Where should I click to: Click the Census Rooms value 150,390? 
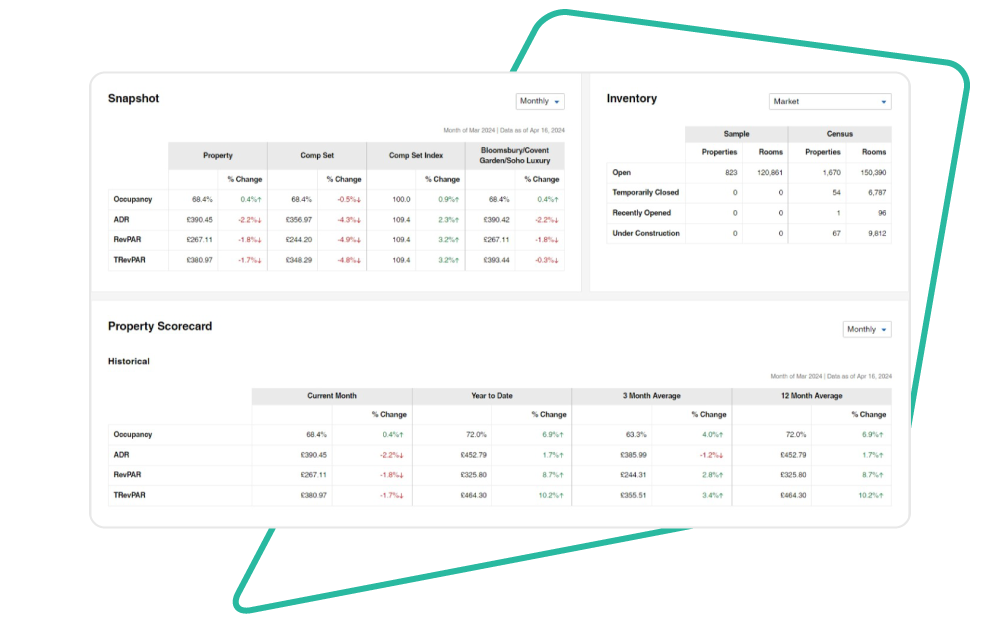tap(873, 172)
